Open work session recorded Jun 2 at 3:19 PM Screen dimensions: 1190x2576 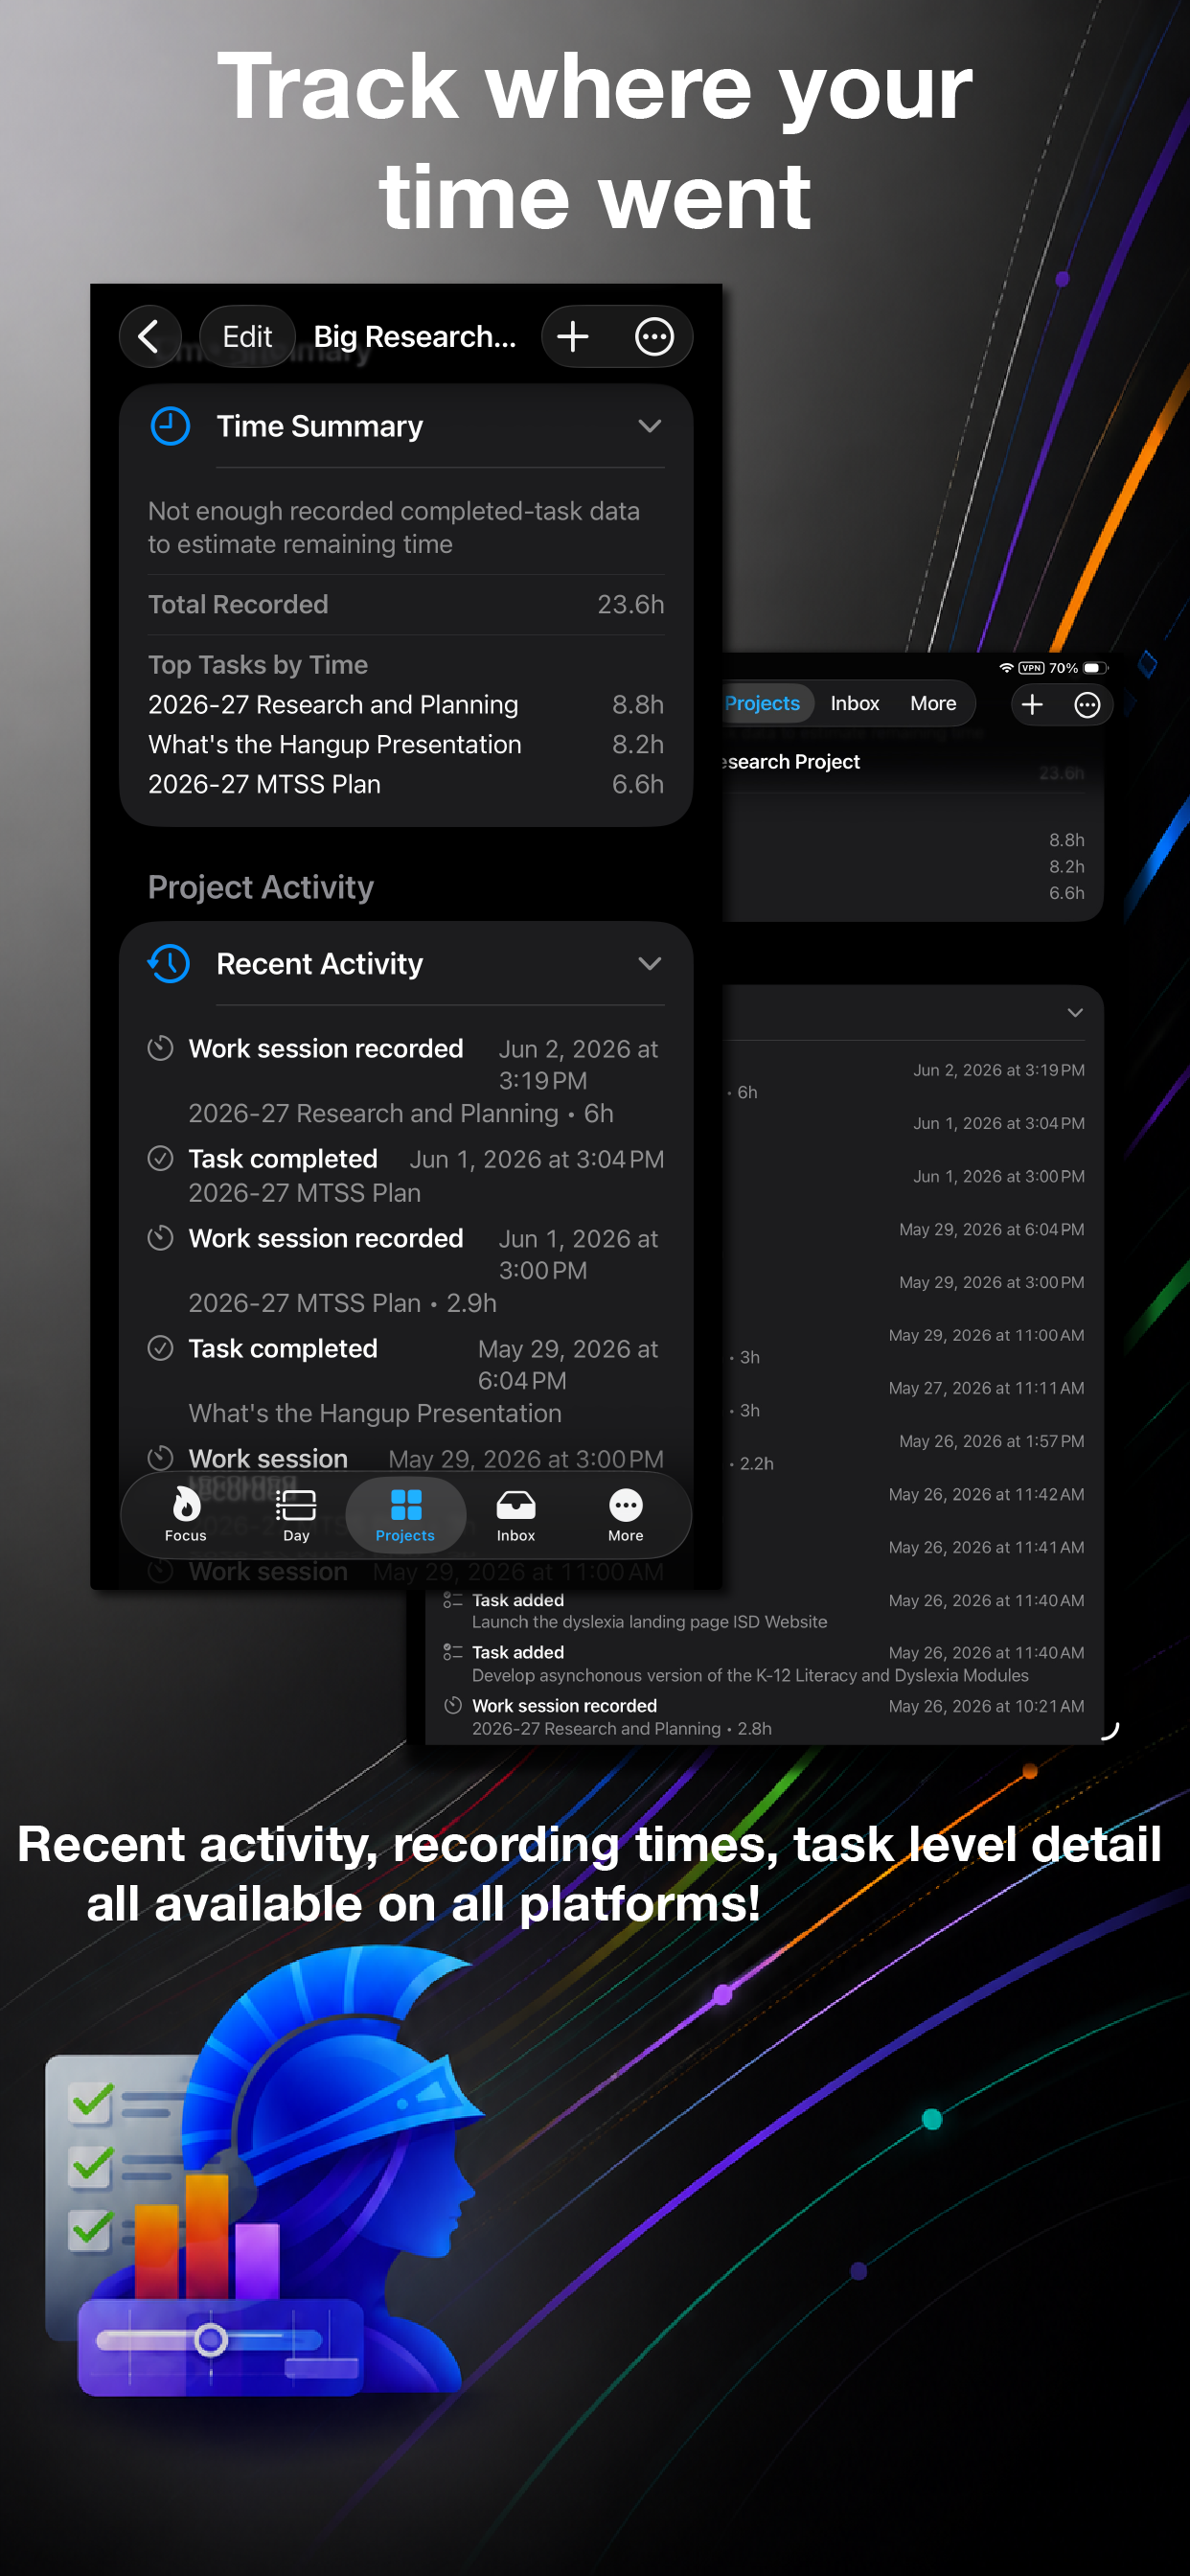406,1081
